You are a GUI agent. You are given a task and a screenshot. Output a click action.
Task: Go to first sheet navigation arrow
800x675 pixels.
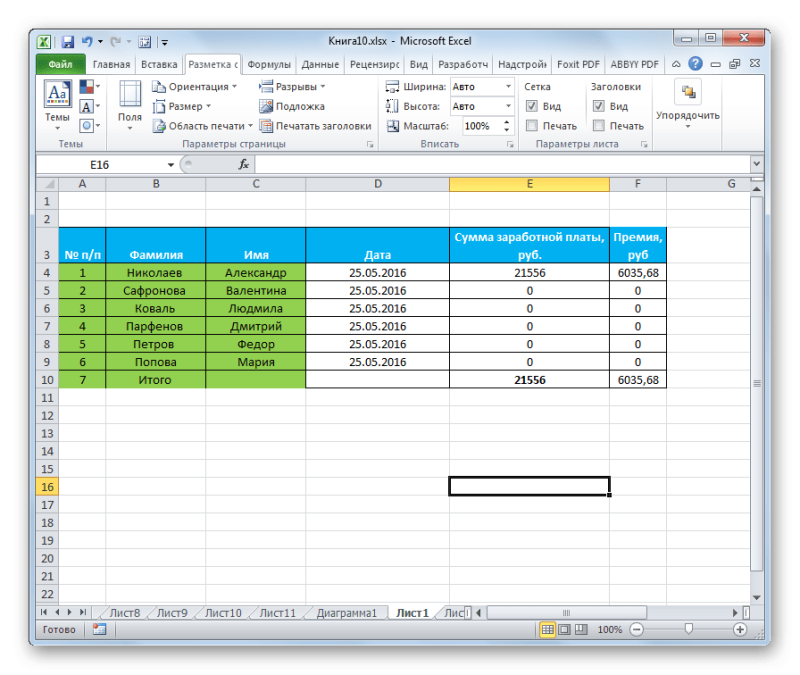[x=44, y=612]
